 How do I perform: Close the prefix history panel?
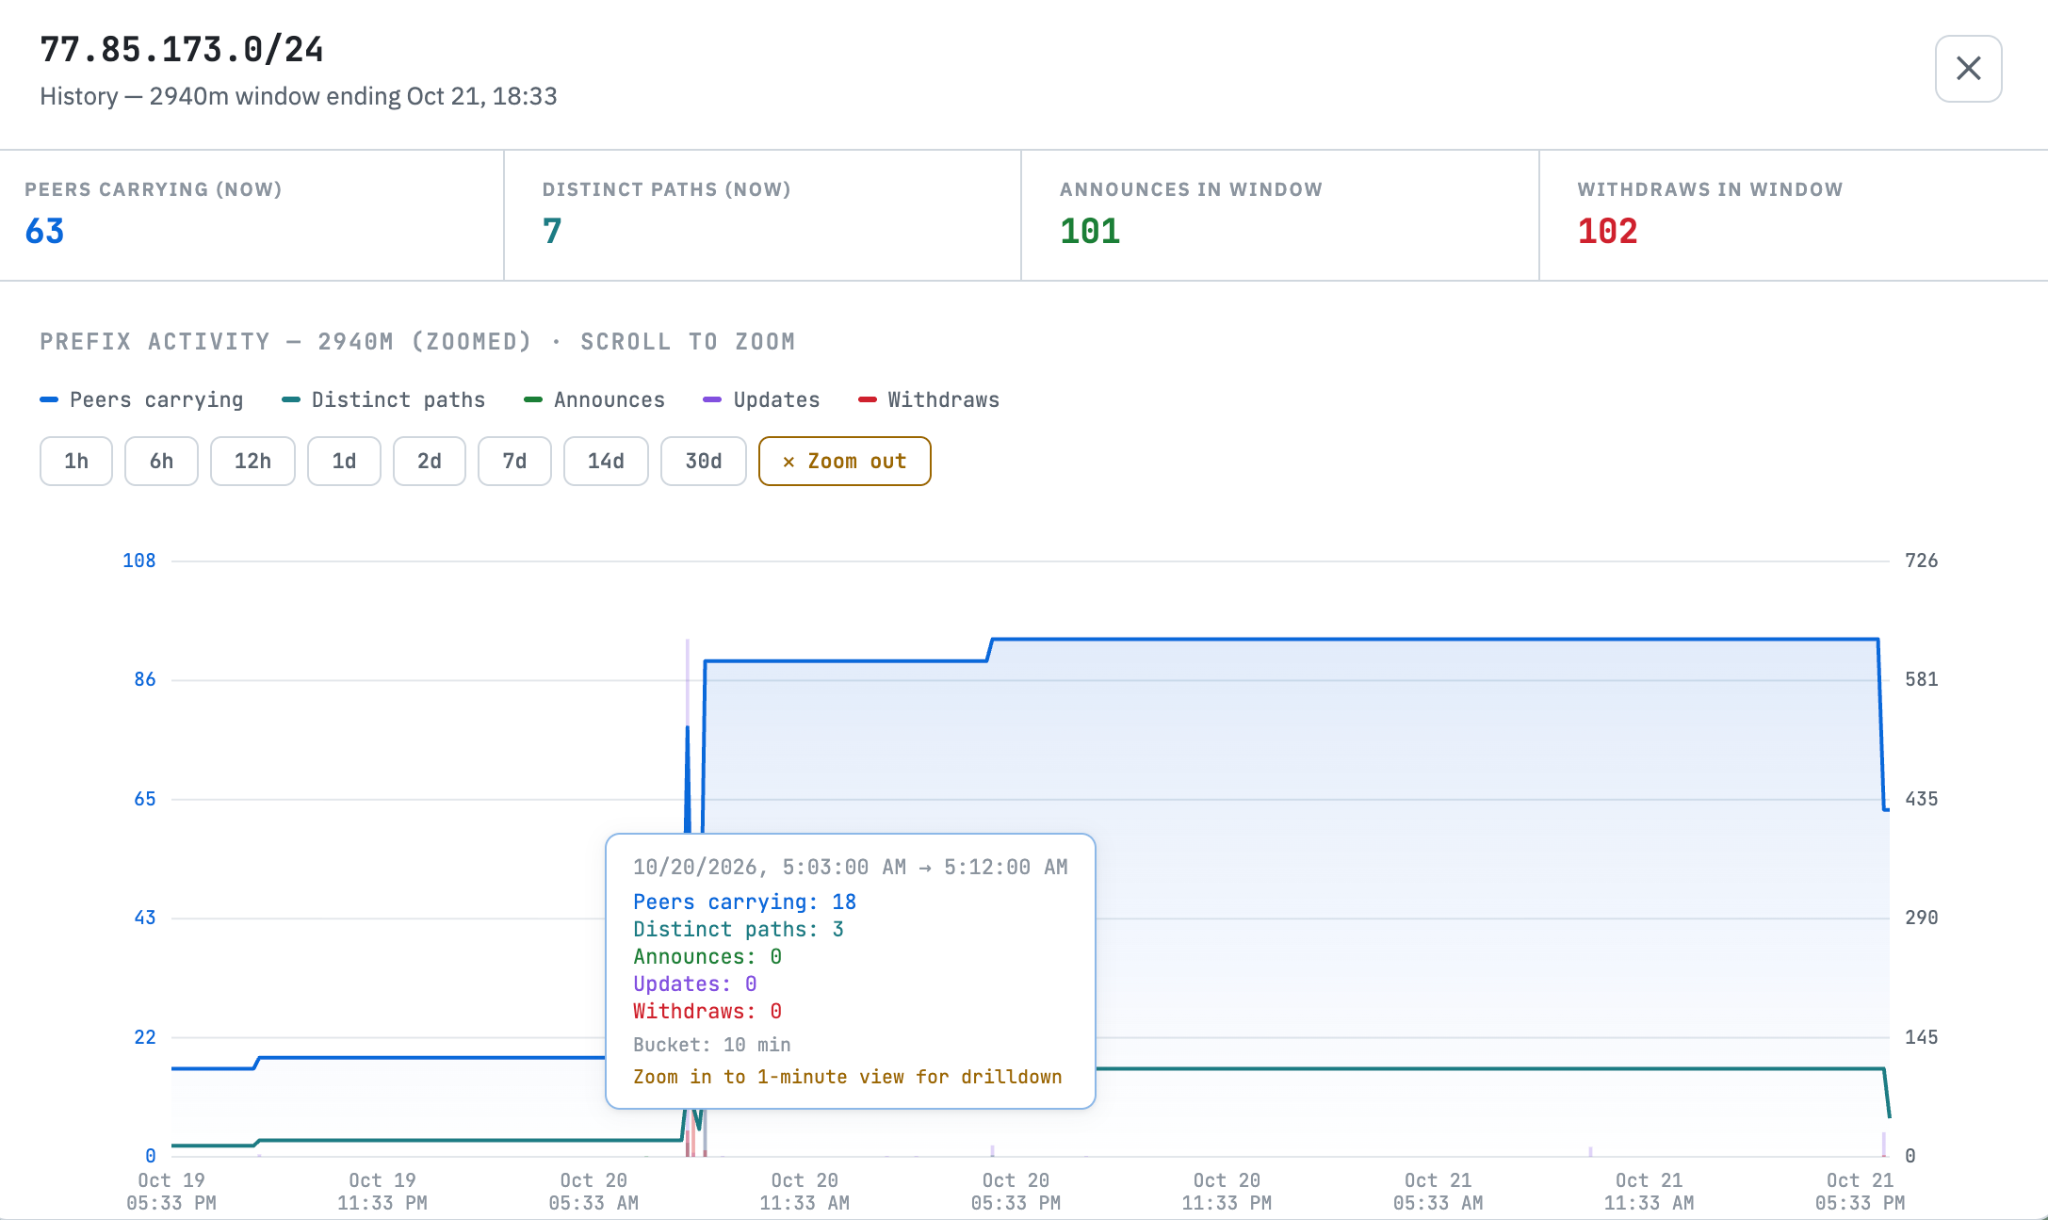tap(1968, 69)
